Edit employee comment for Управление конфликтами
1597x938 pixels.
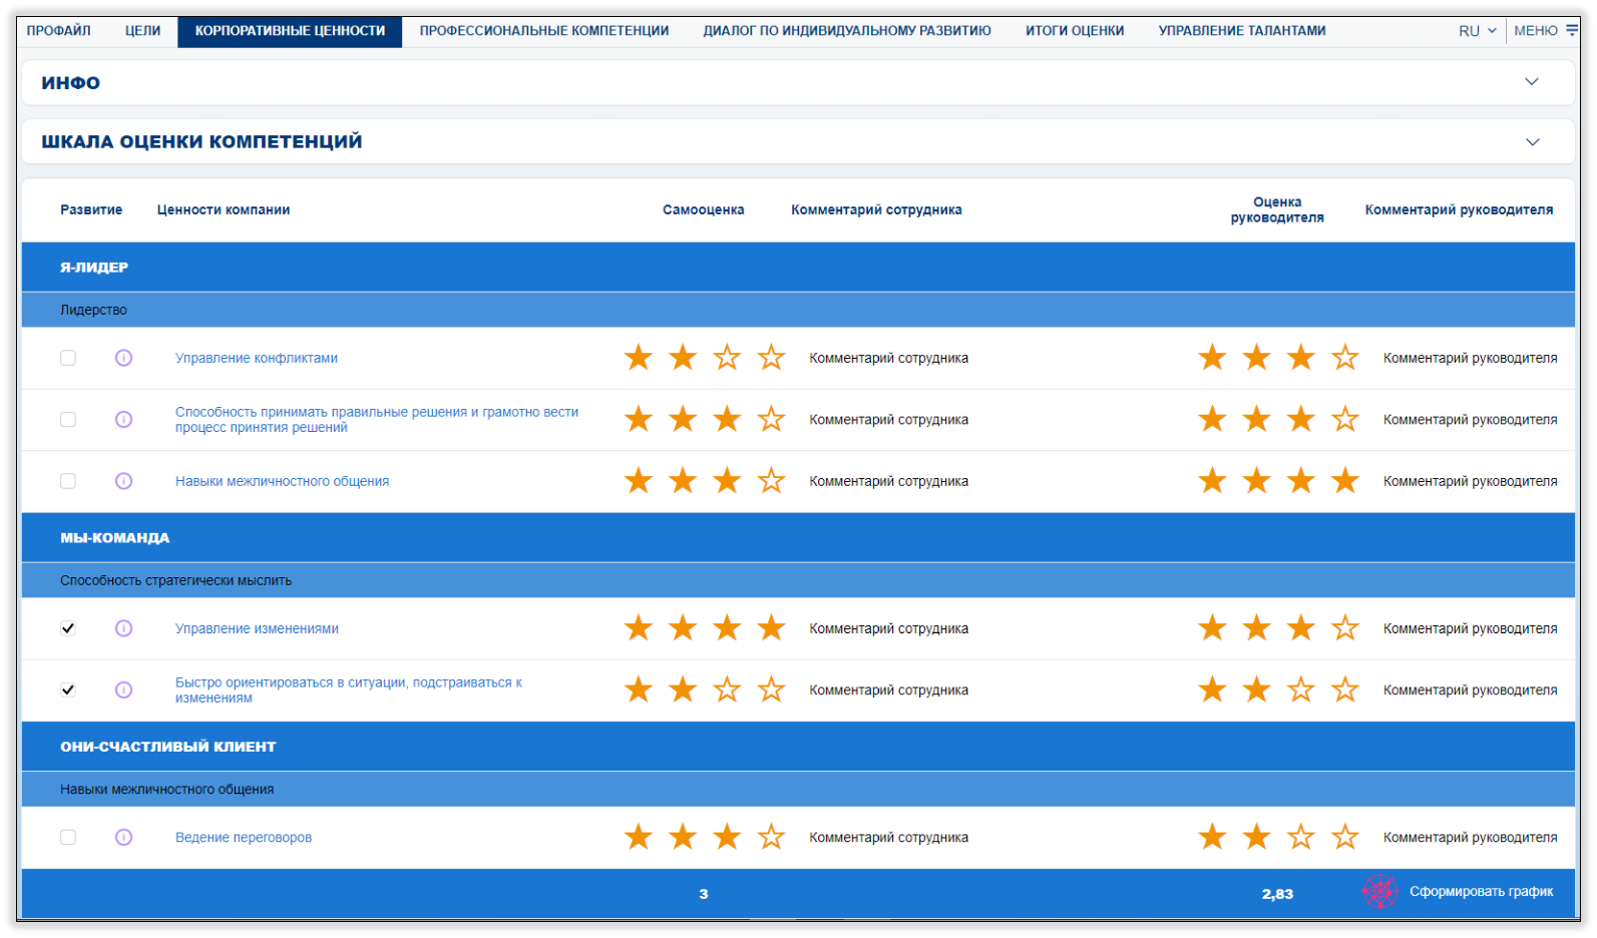pyautogui.click(x=889, y=358)
